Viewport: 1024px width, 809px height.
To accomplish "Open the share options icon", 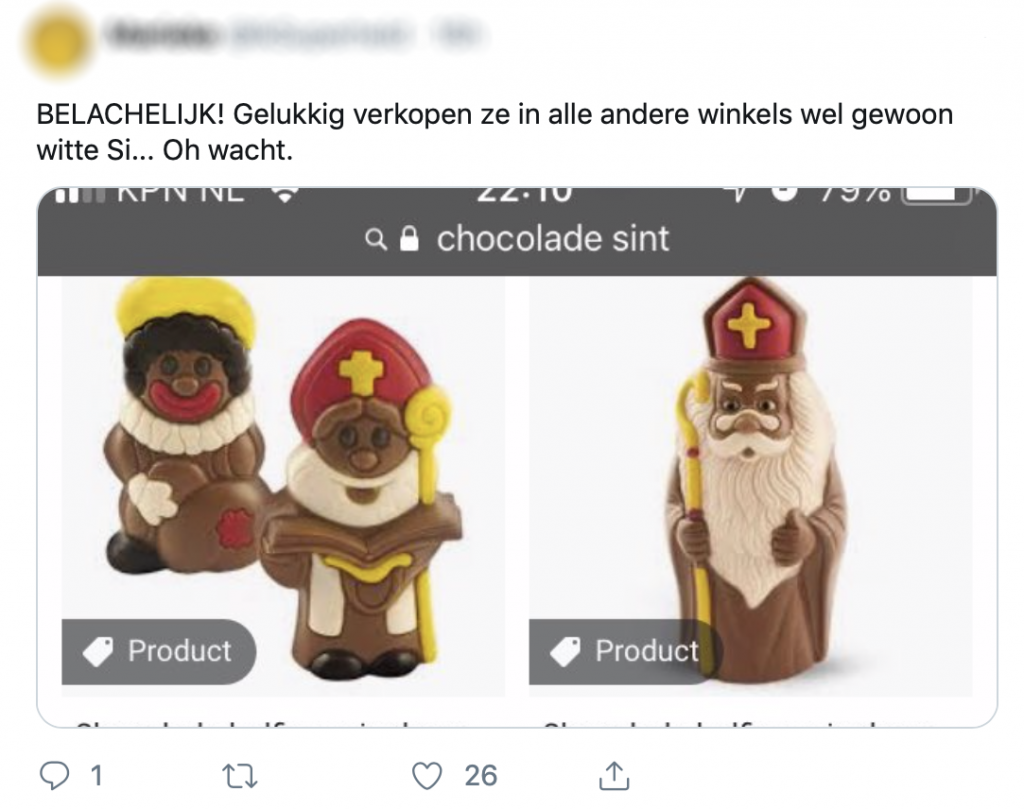I will coord(615,774).
